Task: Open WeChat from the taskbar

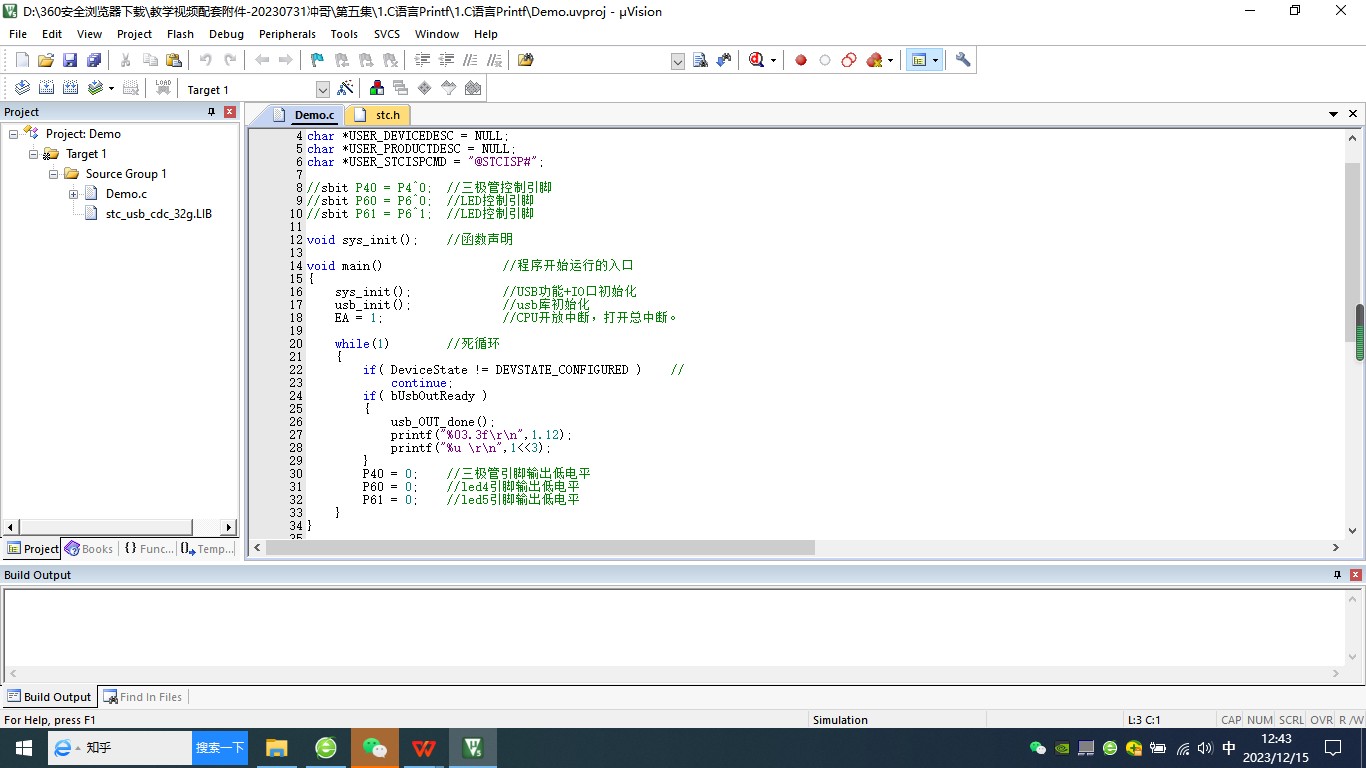Action: (375, 748)
